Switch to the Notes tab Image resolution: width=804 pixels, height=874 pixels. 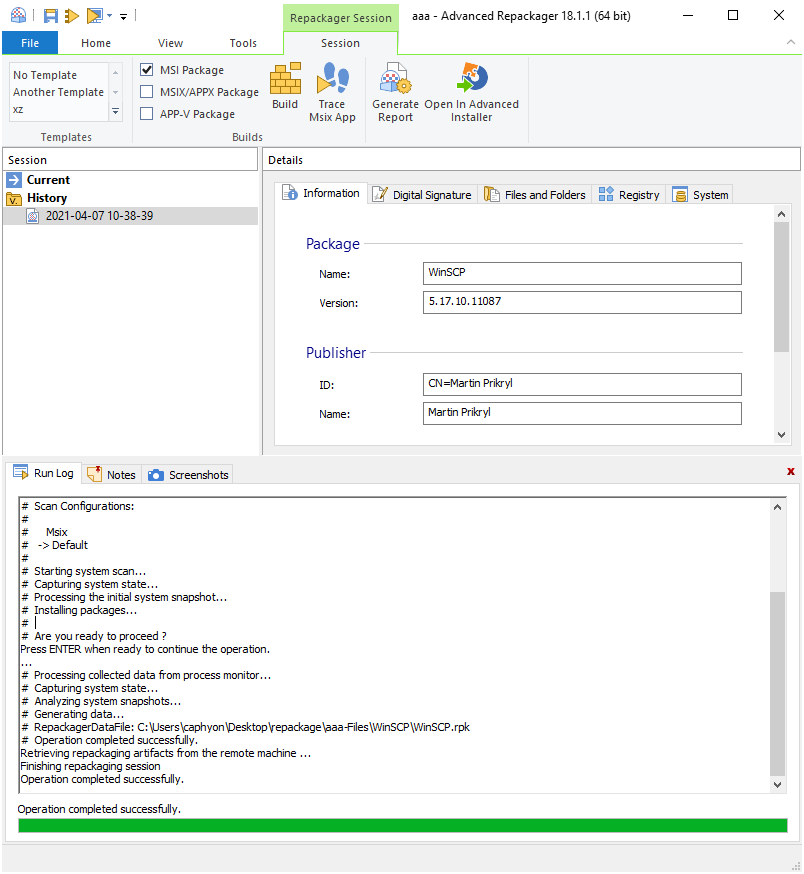coord(112,474)
